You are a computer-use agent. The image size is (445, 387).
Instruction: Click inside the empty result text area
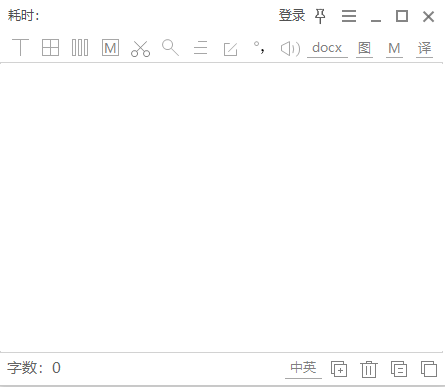[222, 207]
